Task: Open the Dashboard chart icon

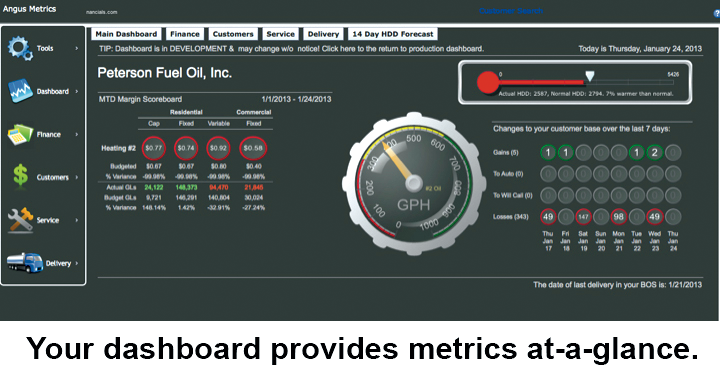Action: [20, 91]
